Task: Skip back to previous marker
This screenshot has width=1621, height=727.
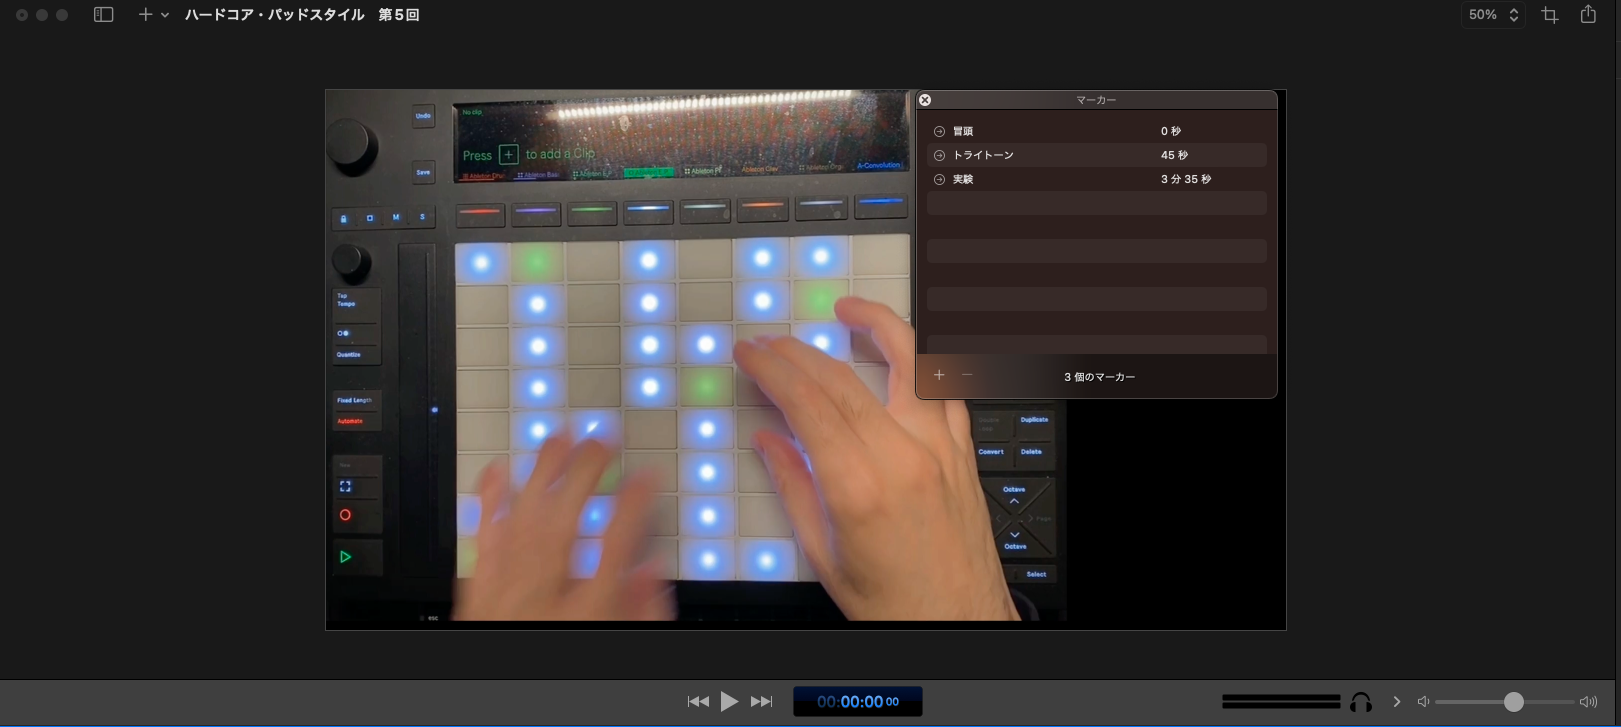Action: tap(698, 702)
